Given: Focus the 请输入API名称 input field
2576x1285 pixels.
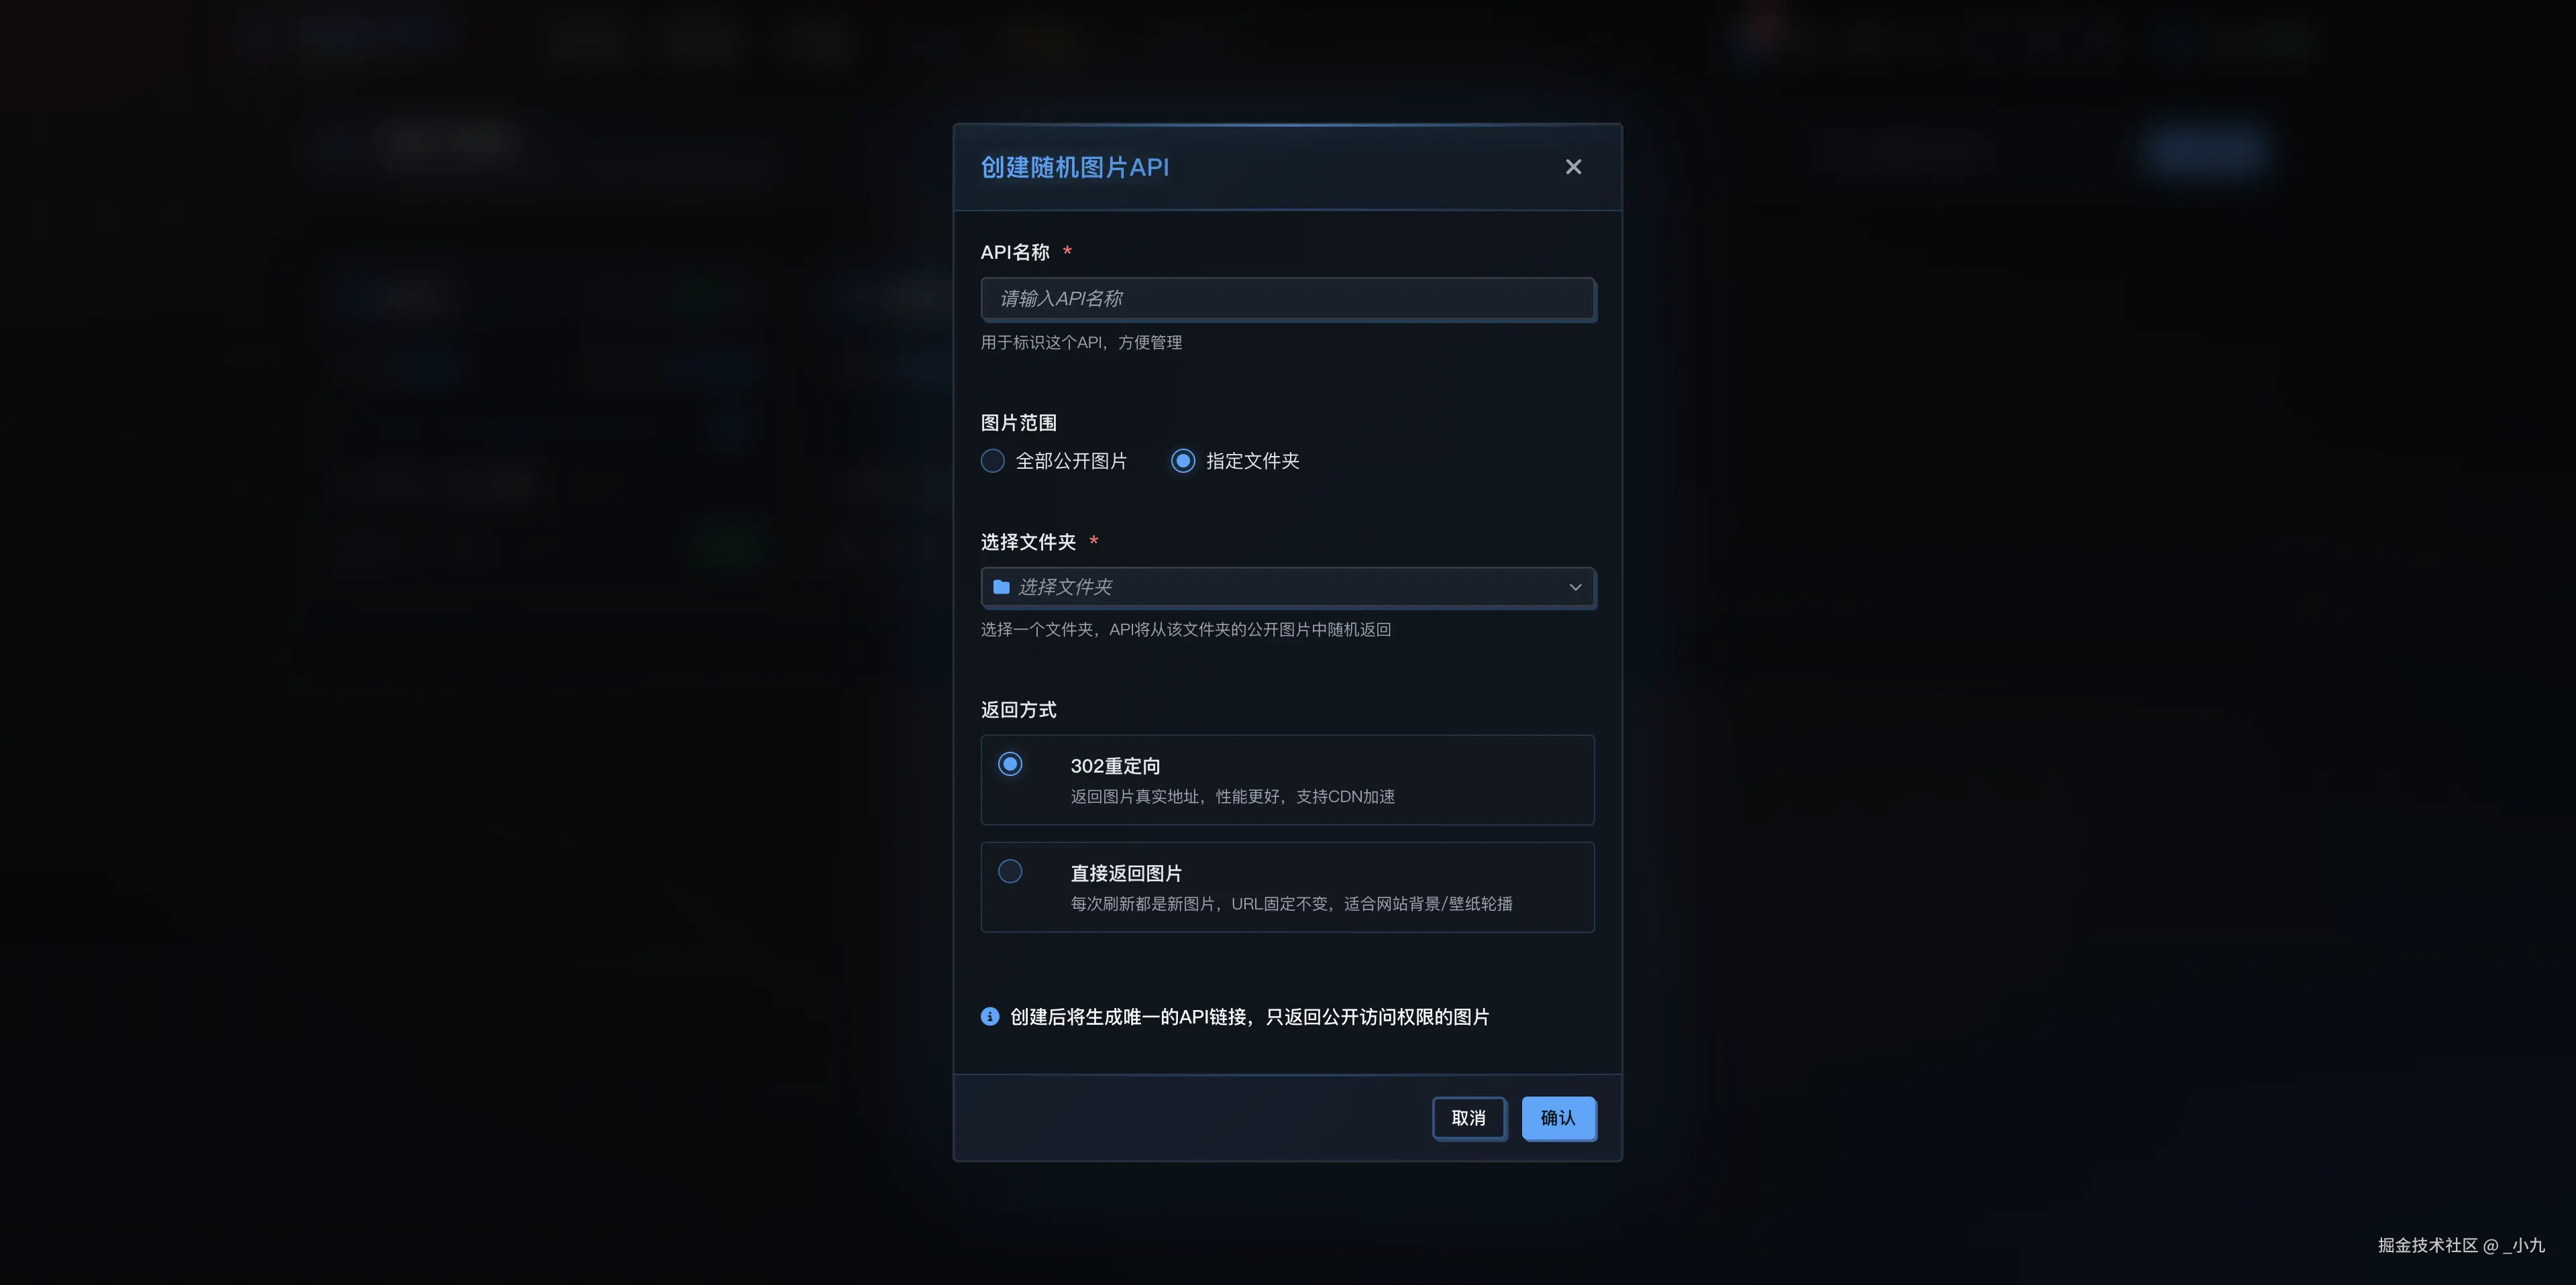Looking at the screenshot, I should [x=1288, y=299].
